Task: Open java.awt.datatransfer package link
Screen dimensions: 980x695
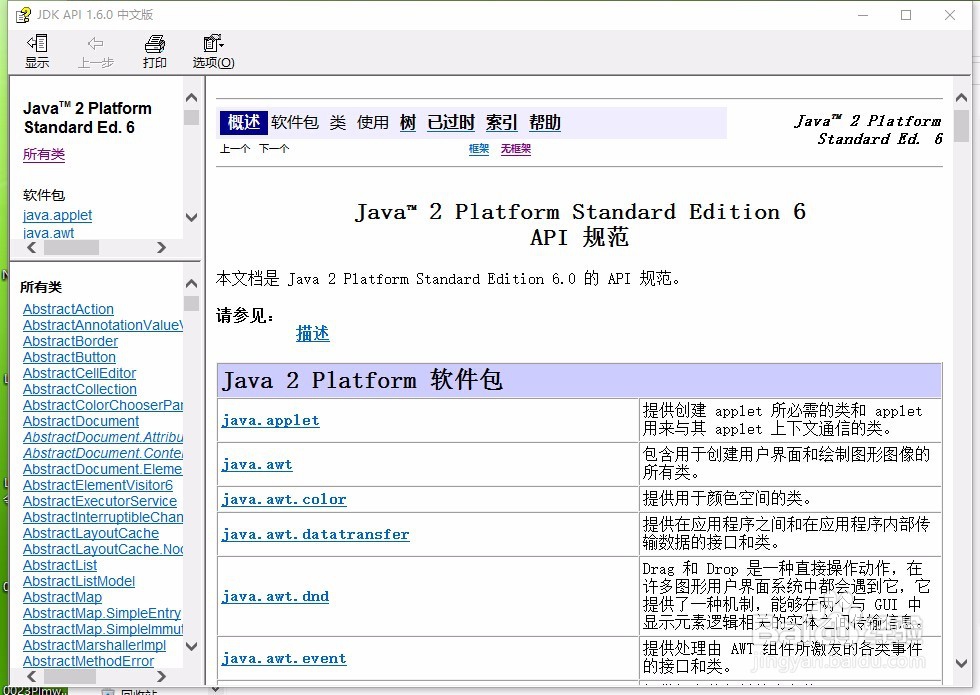Action: (316, 535)
